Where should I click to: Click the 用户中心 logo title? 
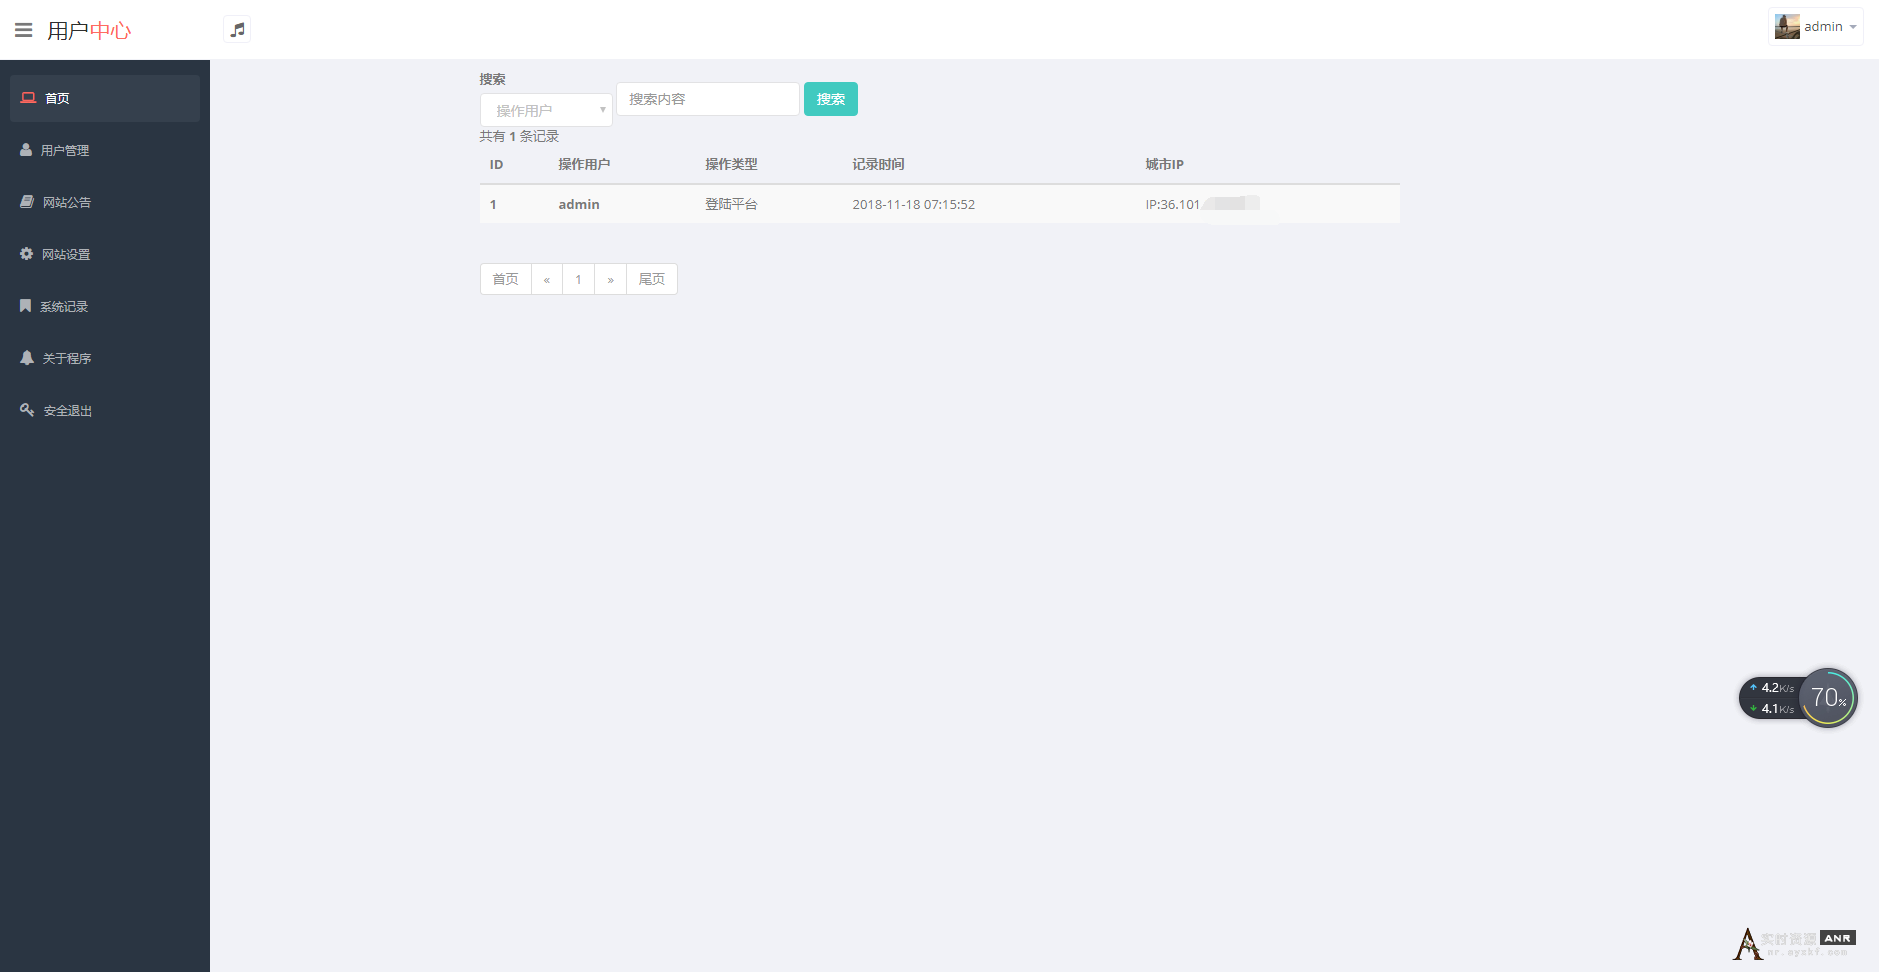point(89,30)
